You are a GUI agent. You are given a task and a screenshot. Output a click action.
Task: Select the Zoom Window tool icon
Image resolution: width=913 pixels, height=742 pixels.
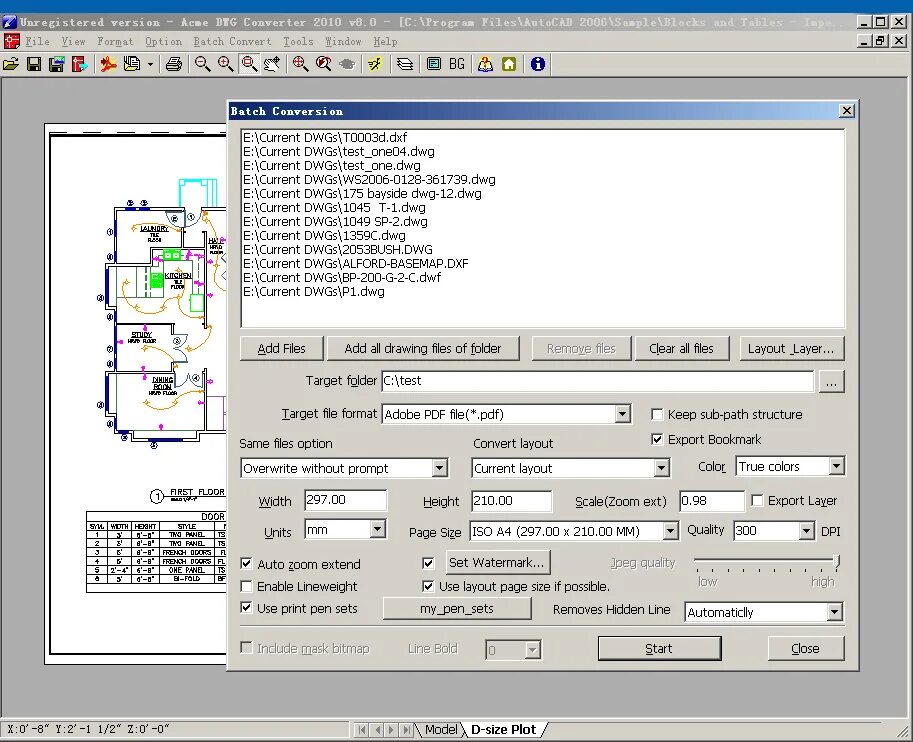(x=249, y=64)
